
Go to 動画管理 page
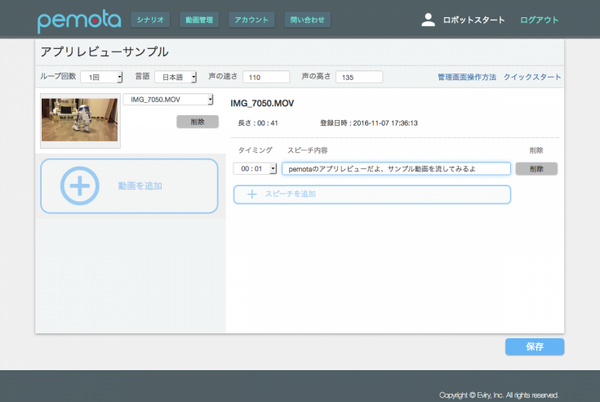200,19
